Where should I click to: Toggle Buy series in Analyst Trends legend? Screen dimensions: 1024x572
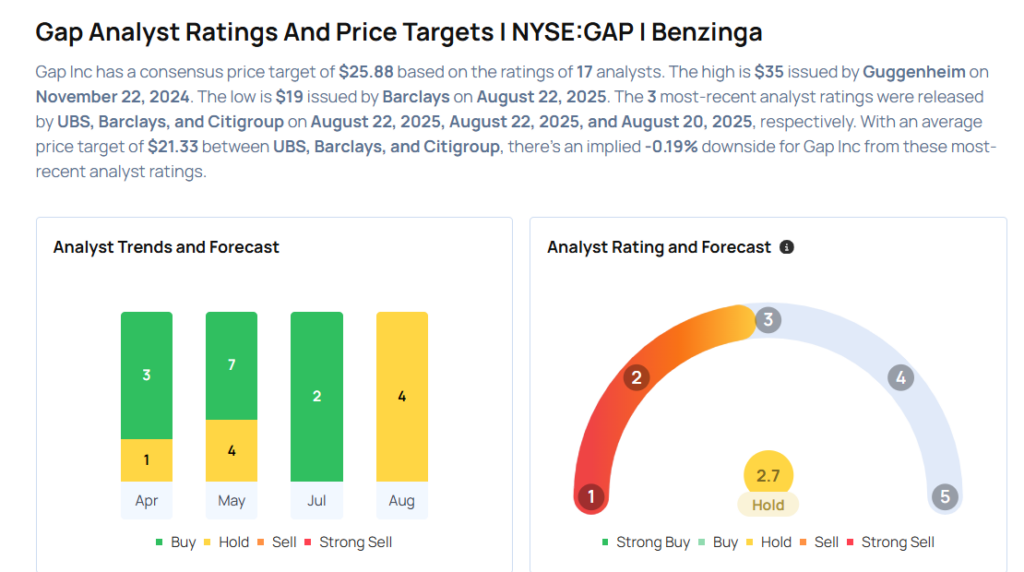(175, 542)
